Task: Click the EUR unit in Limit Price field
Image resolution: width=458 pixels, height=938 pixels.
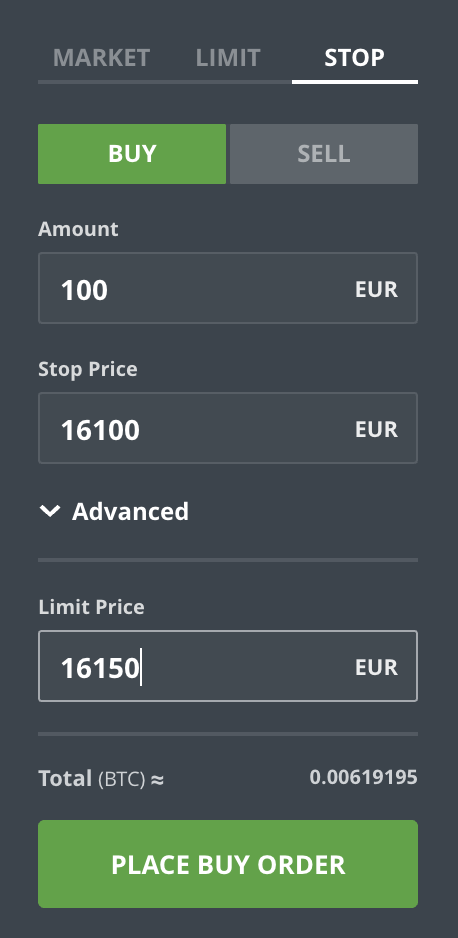Action: [377, 667]
